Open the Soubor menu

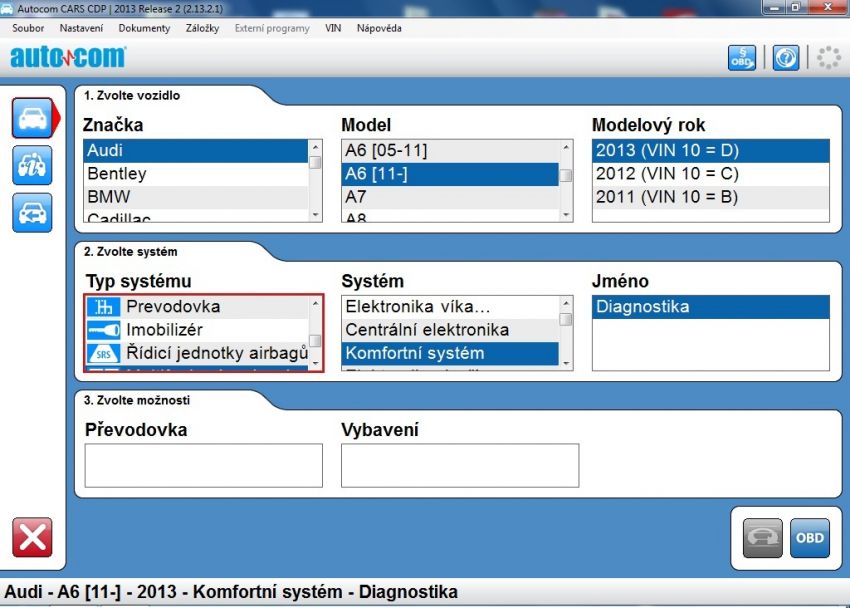(28, 28)
